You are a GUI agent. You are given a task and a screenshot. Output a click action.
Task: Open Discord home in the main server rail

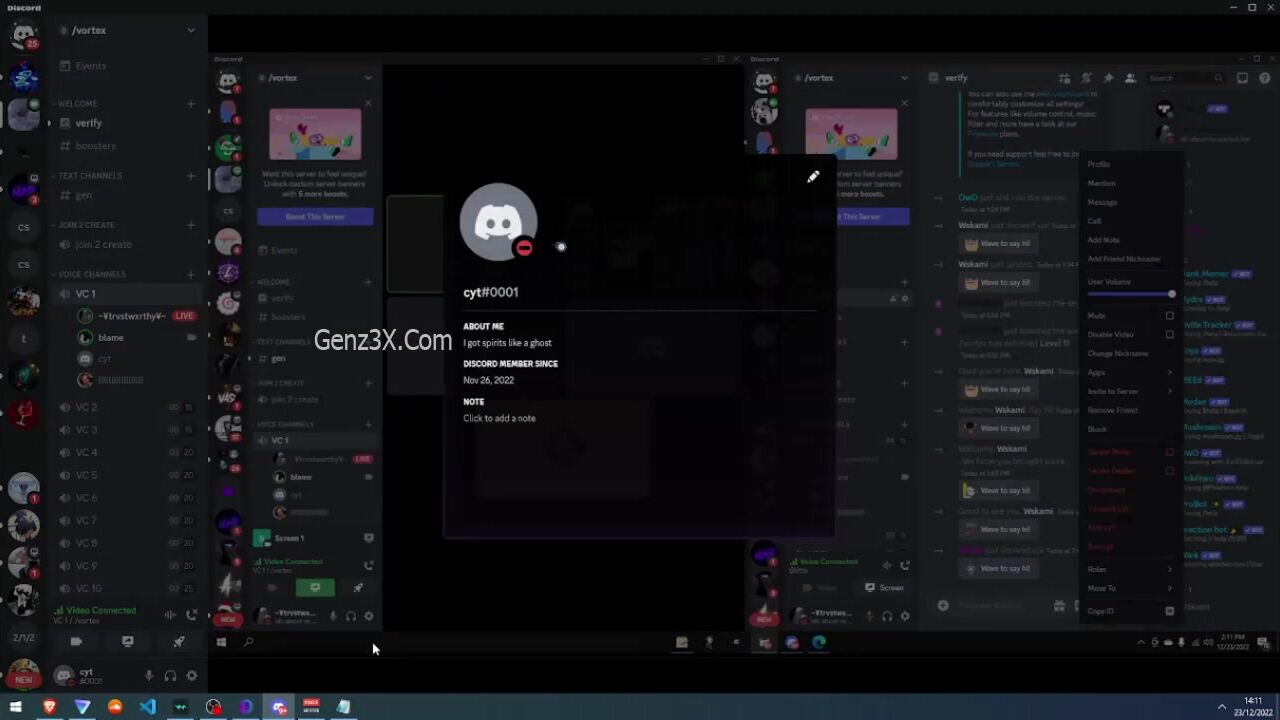23,35
